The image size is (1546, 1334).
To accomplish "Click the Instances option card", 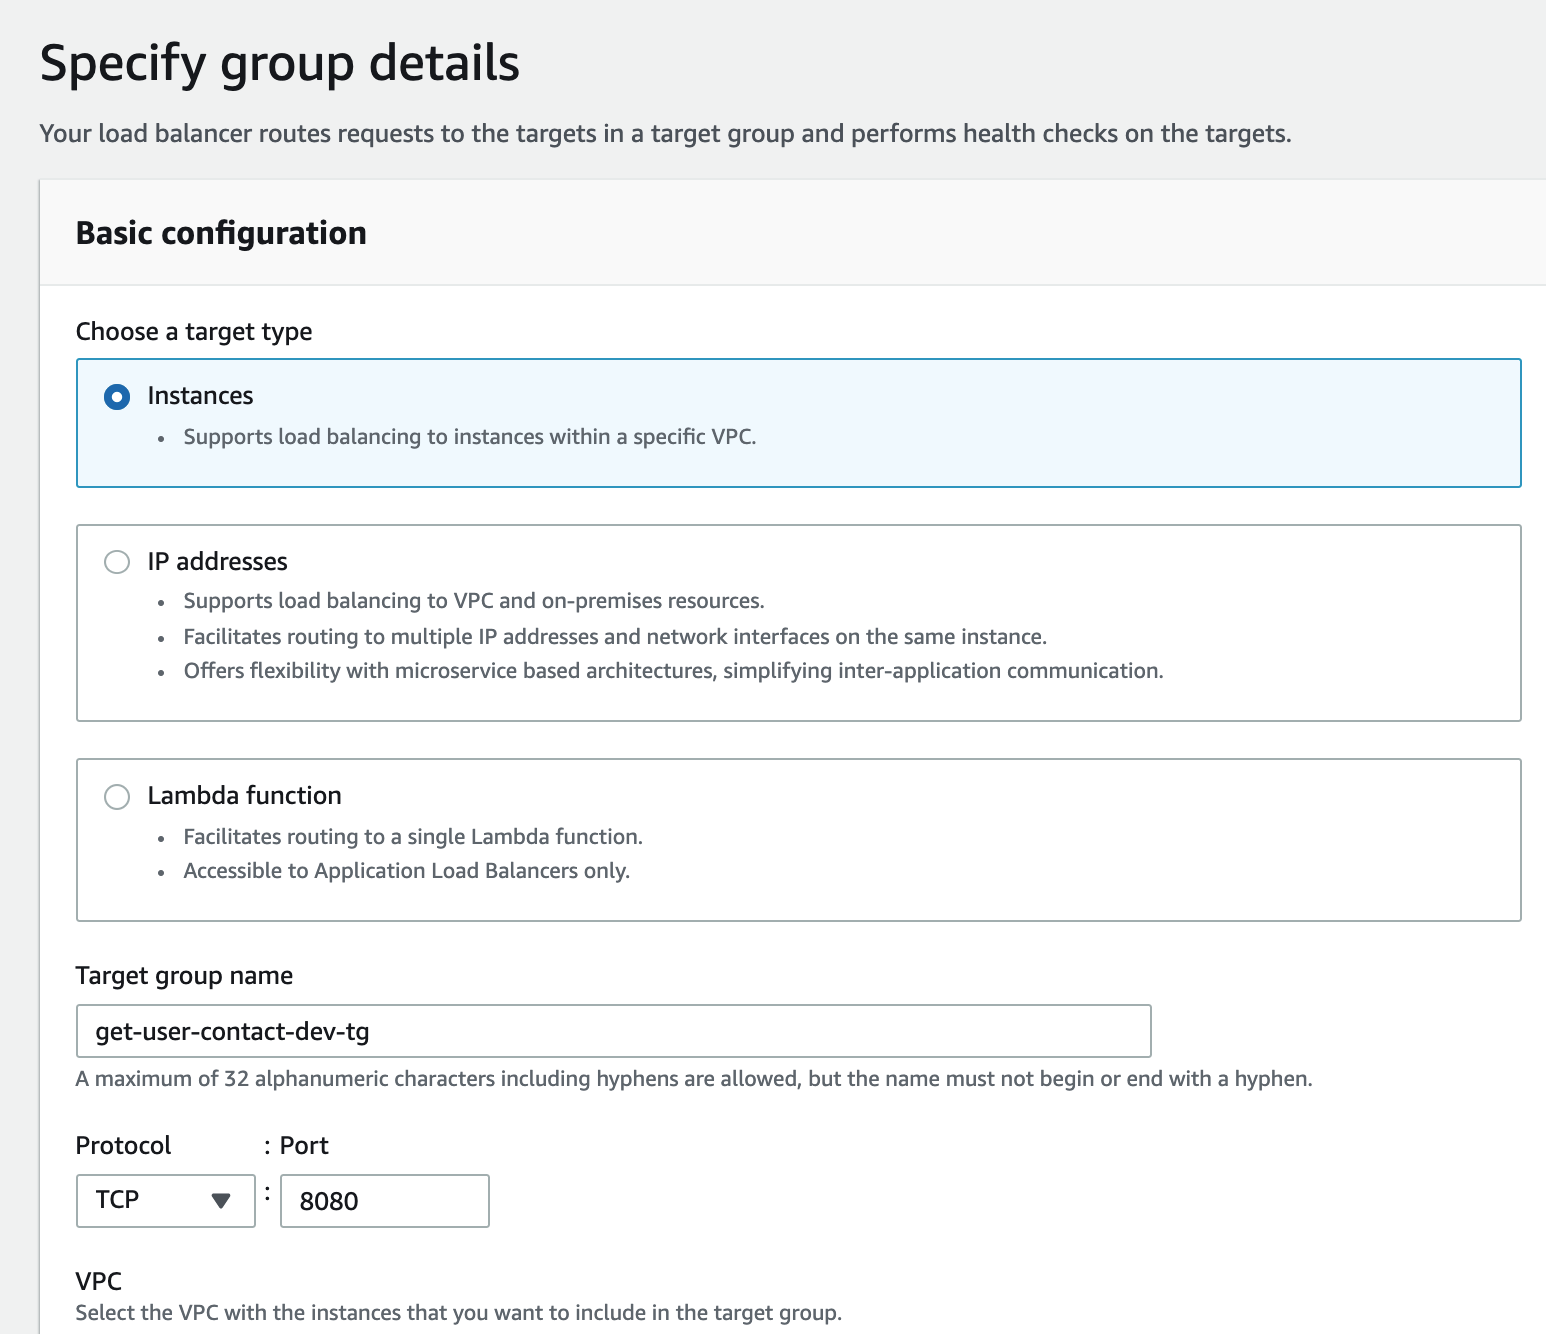I will (798, 422).
